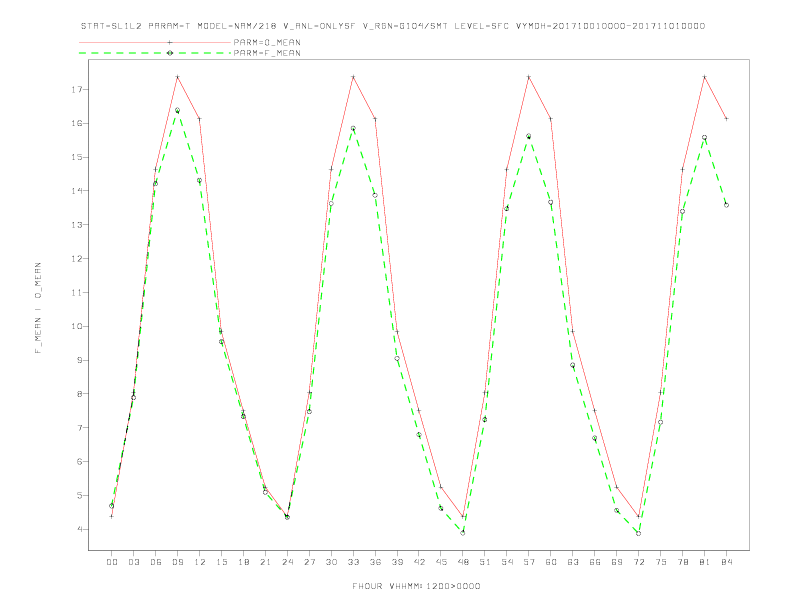This screenshot has height=612, width=792.
Task: Click y-axis tick label 13
Action: 77,225
